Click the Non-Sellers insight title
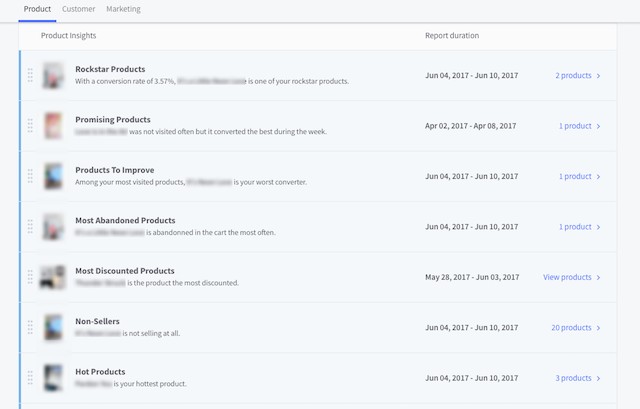The height and width of the screenshot is (409, 640). pyautogui.click(x=97, y=321)
